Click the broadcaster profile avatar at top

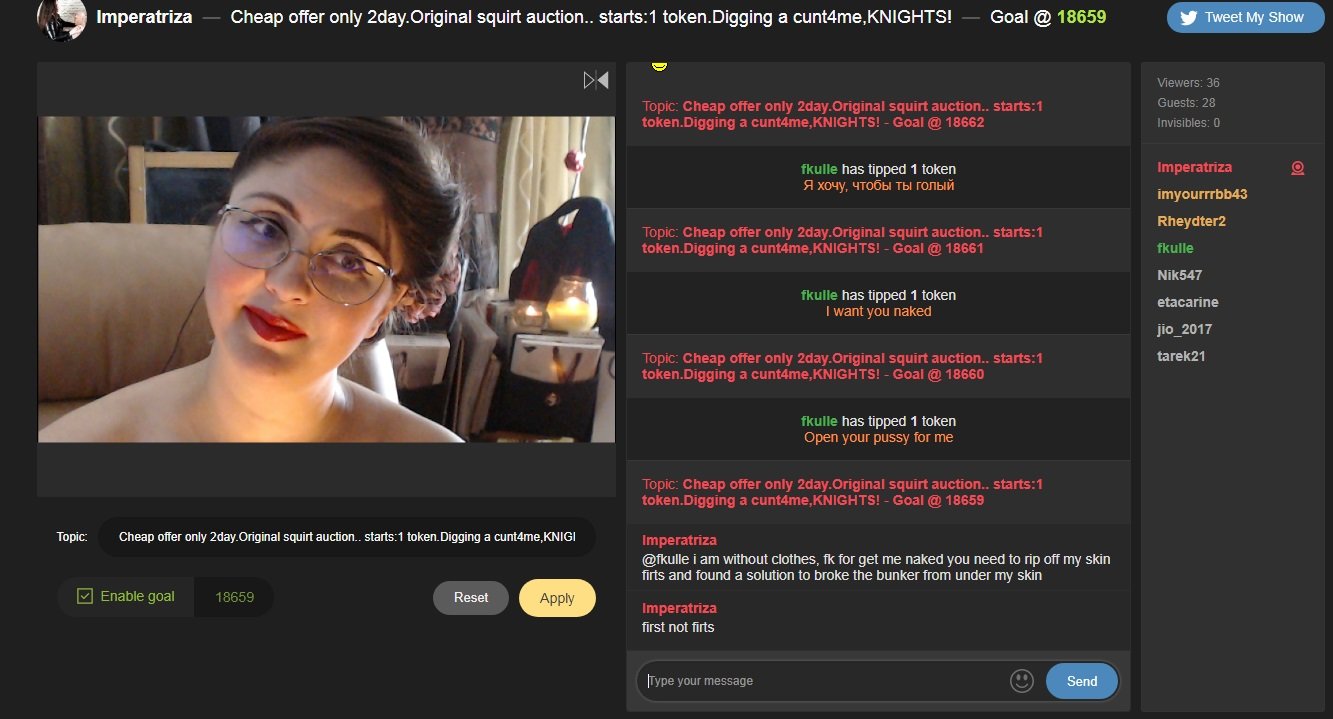click(x=61, y=18)
